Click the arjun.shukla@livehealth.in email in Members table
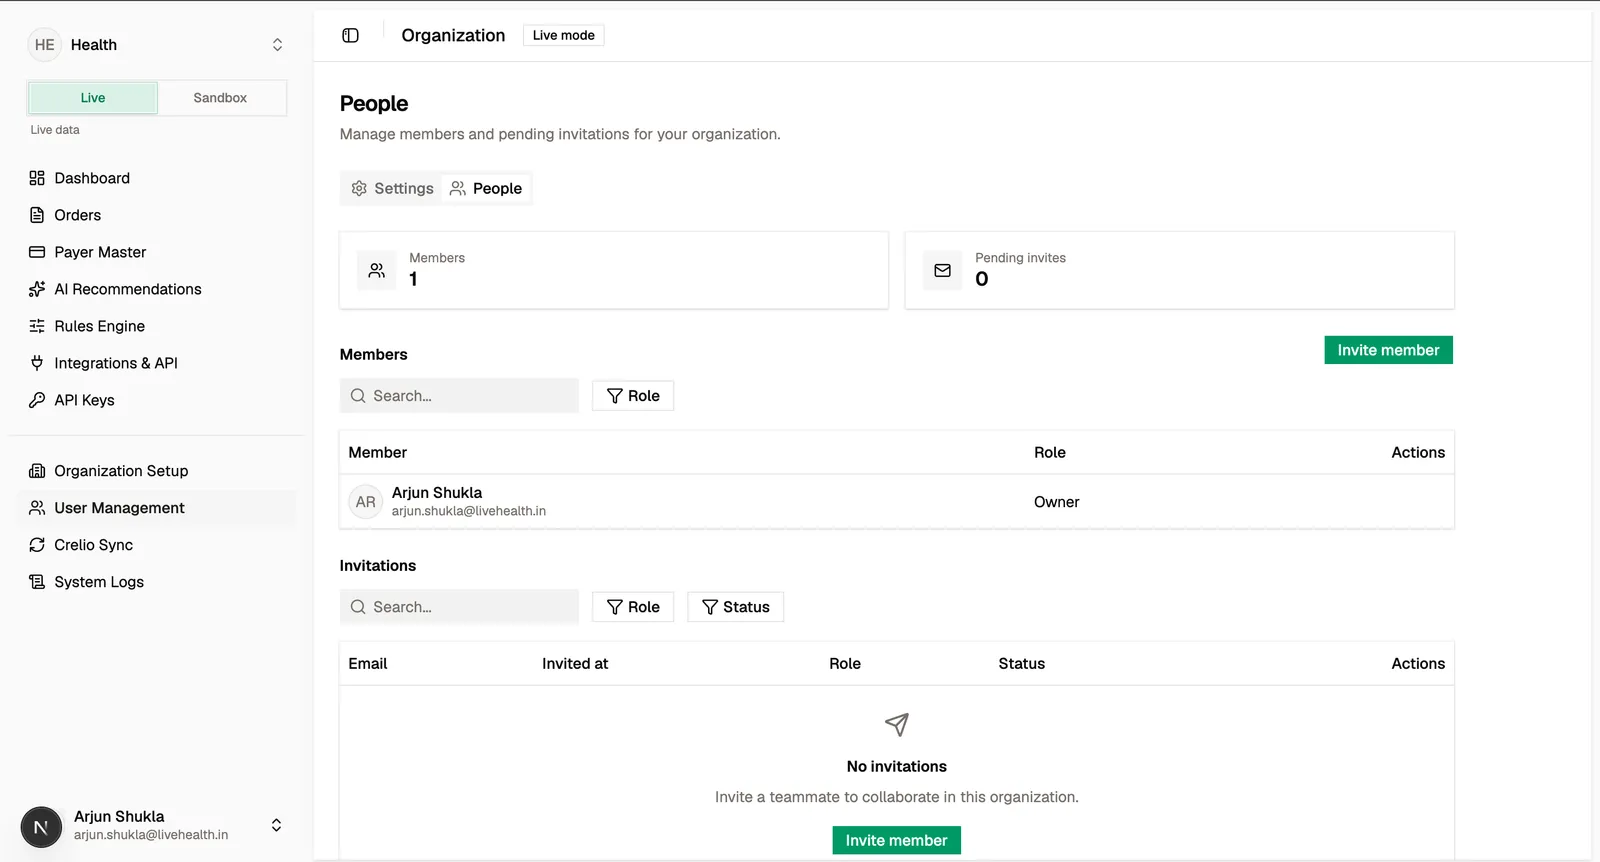1600x862 pixels. [x=469, y=511]
